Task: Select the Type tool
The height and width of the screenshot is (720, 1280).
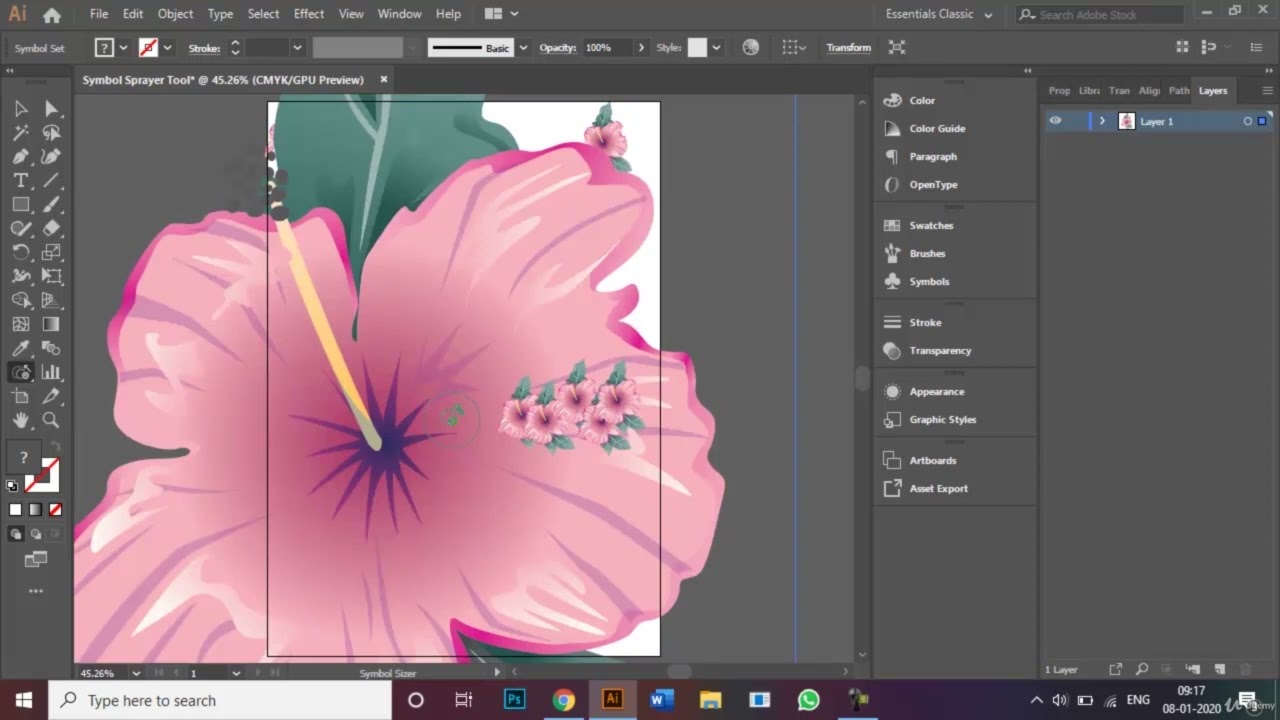Action: 20,180
